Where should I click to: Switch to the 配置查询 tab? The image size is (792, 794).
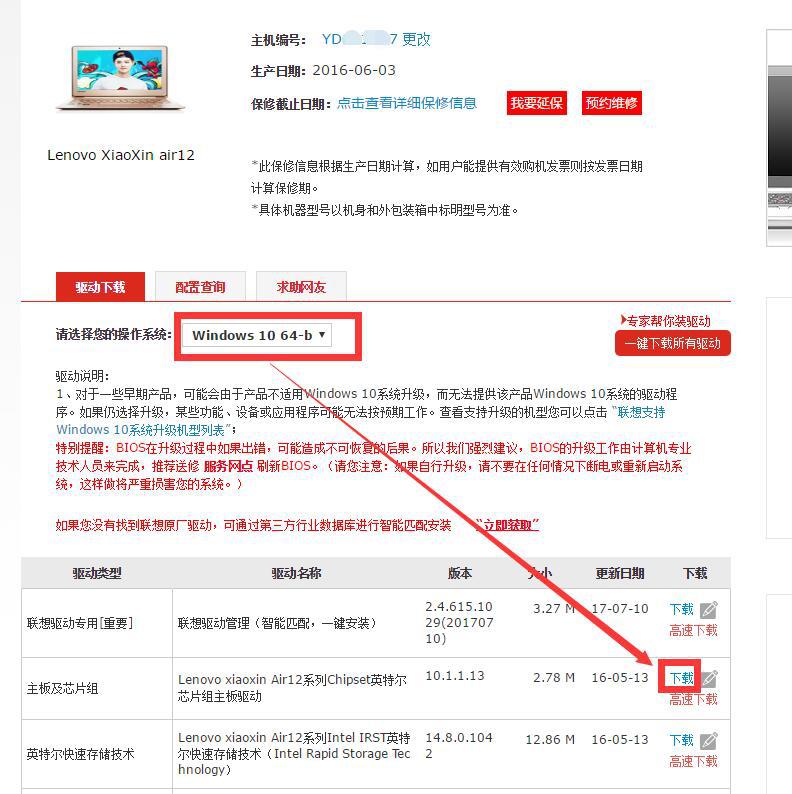tap(200, 287)
